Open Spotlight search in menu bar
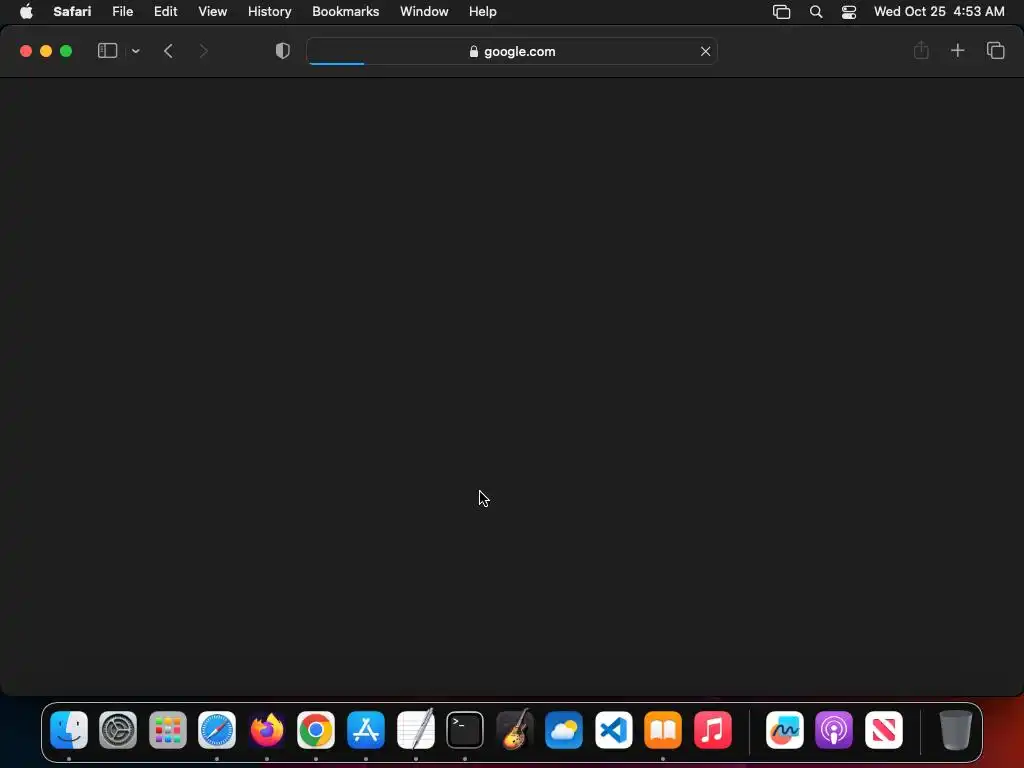1024x768 pixels. (816, 12)
